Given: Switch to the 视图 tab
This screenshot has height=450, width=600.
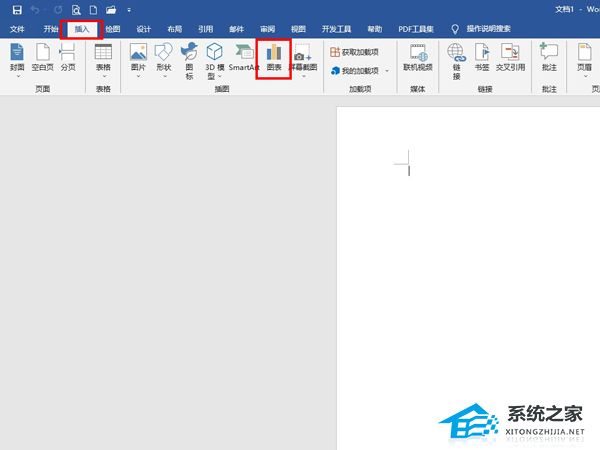Looking at the screenshot, I should coord(298,29).
